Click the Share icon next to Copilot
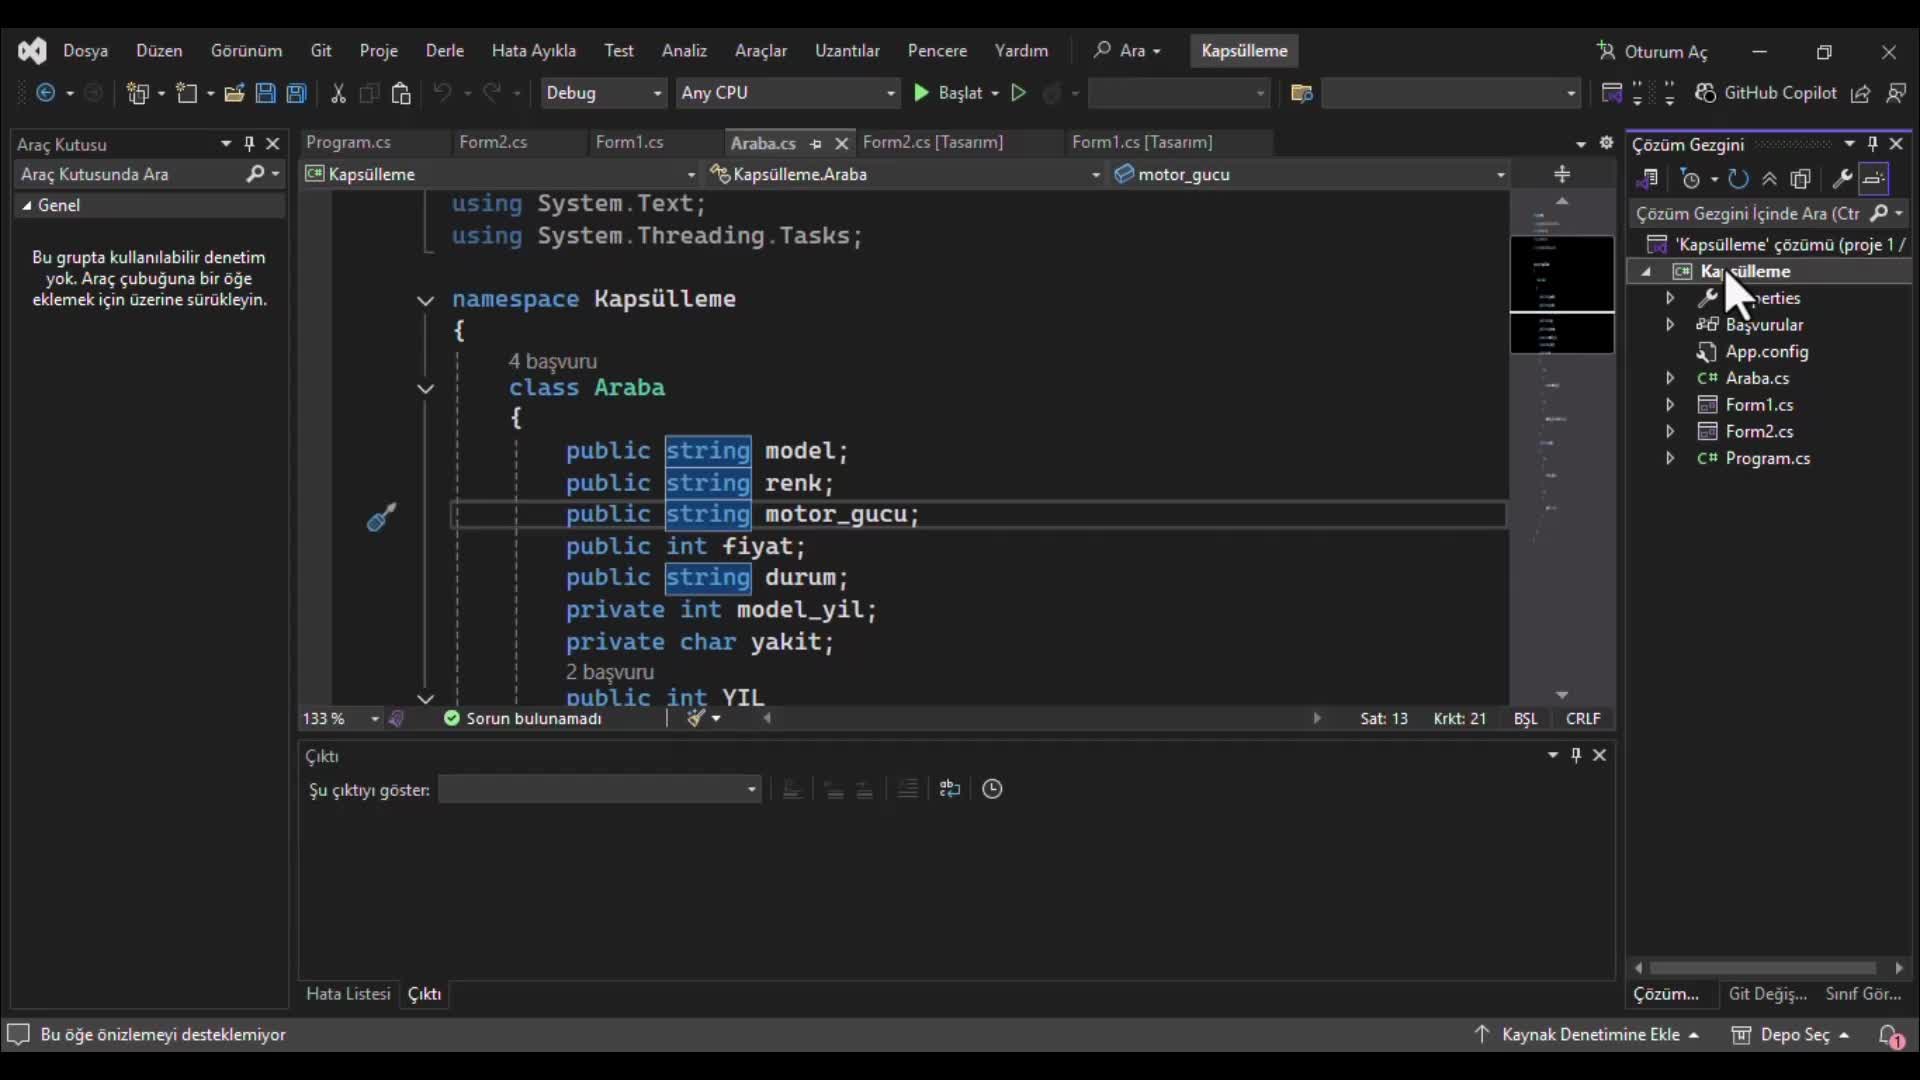Viewport: 1920px width, 1080px height. tap(1861, 93)
